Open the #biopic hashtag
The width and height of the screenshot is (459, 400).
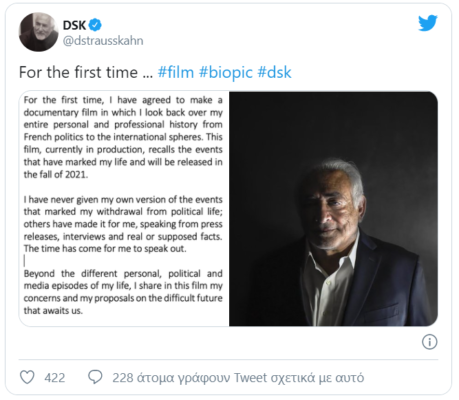226,72
